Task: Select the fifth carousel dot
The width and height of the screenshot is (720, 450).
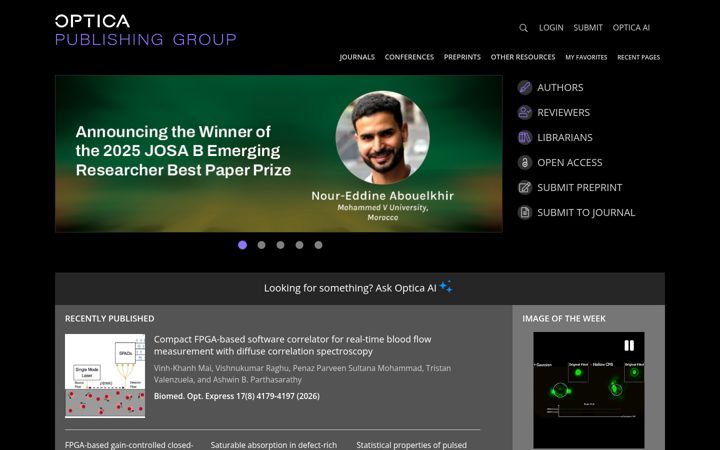Action: point(318,245)
